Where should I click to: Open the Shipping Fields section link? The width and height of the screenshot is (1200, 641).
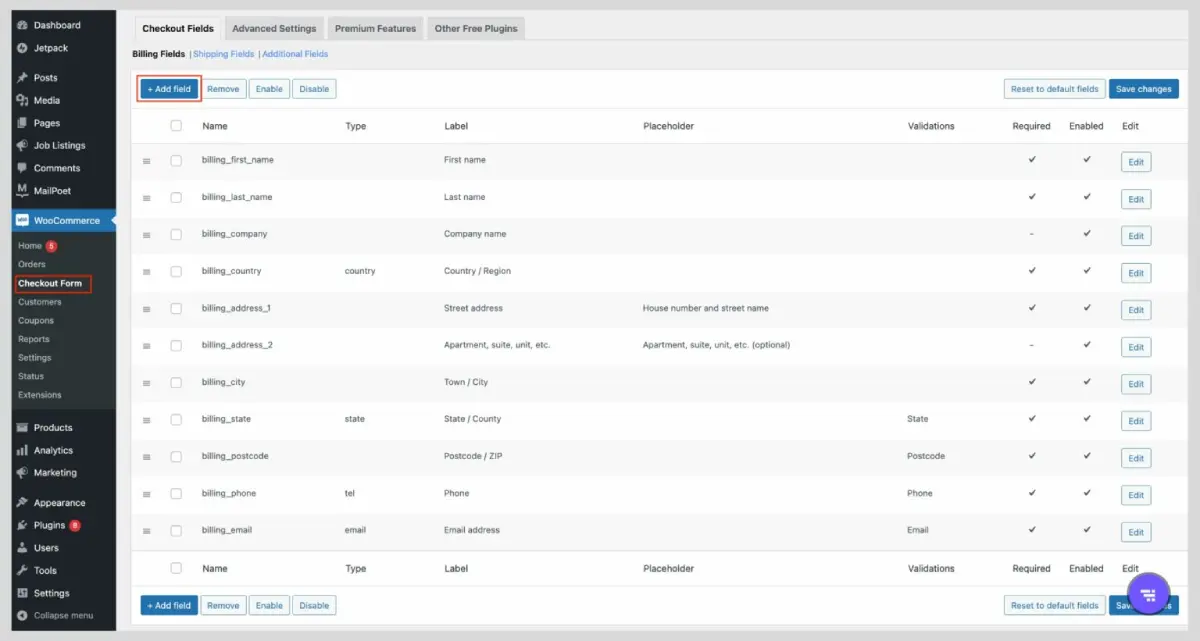coord(223,54)
